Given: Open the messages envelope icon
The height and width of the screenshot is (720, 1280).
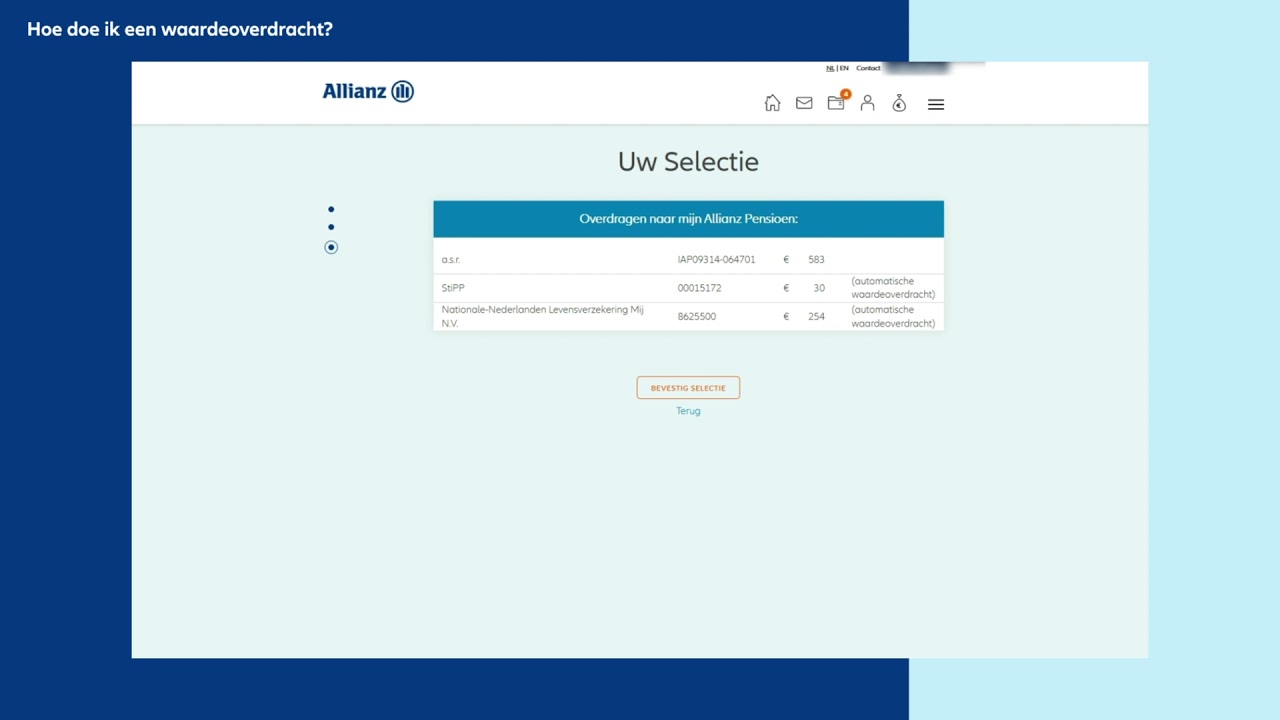Looking at the screenshot, I should (x=804, y=103).
